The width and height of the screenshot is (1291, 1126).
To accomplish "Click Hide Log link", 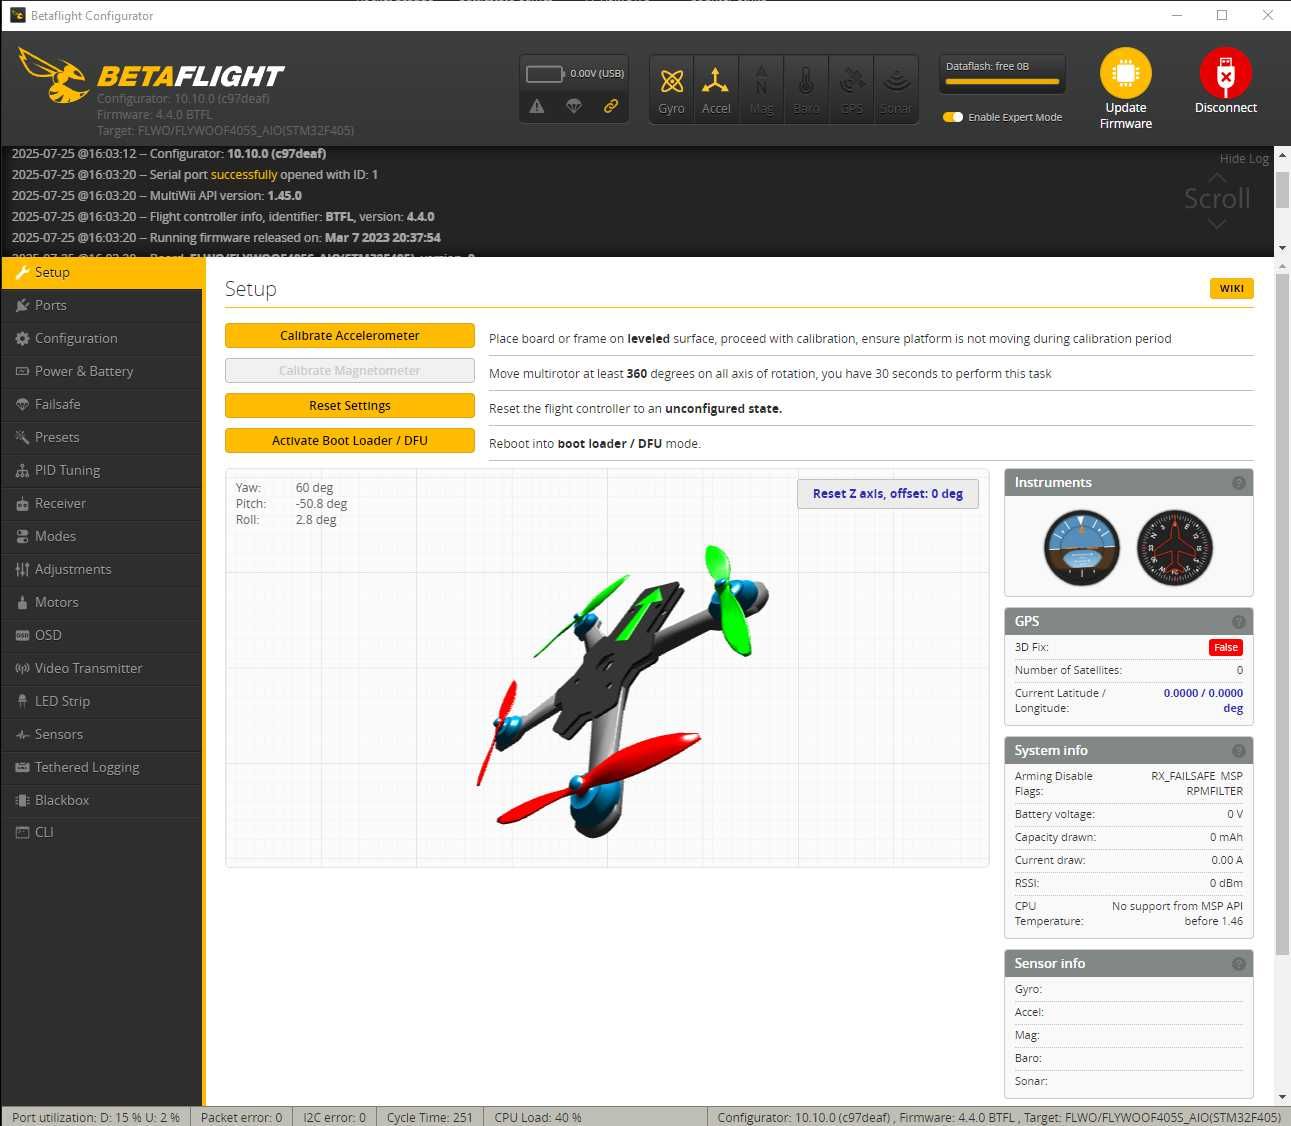I will (1244, 158).
